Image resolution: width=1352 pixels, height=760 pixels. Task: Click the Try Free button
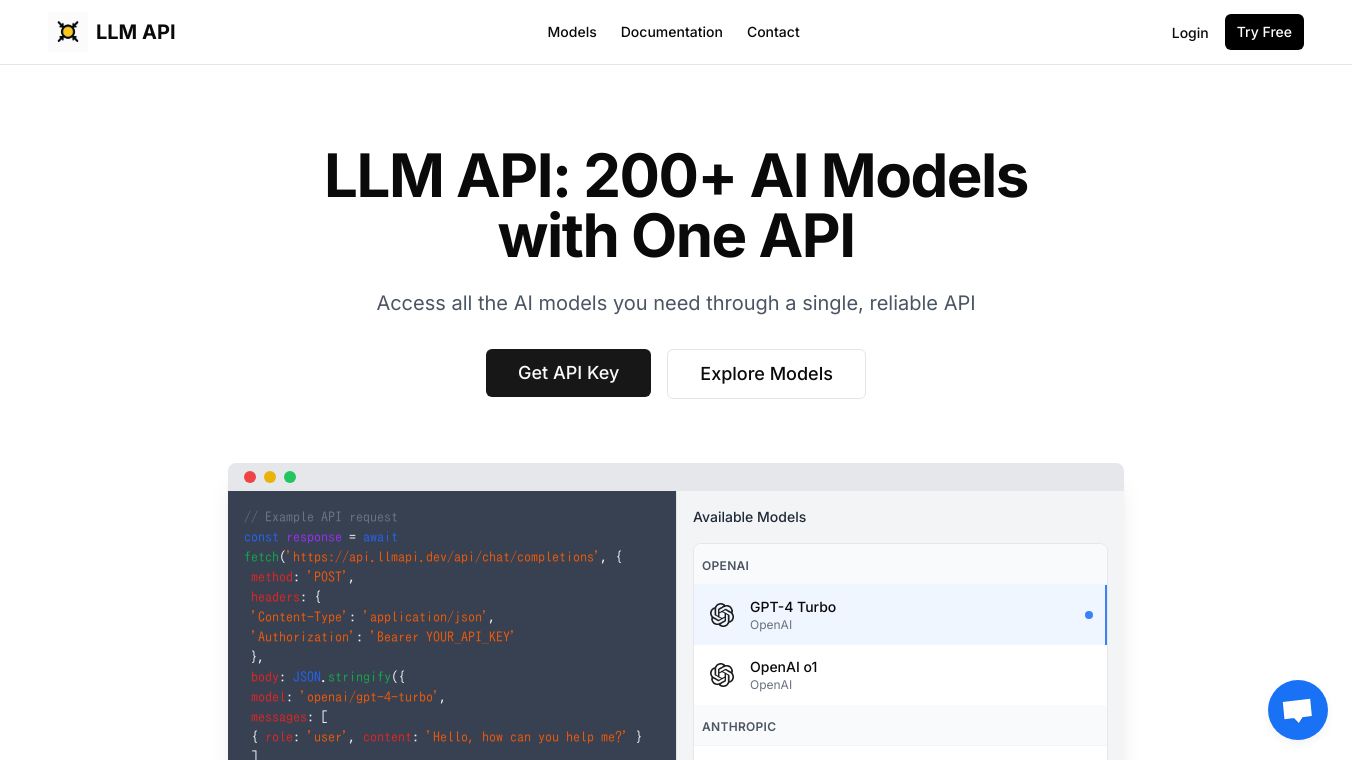click(x=1264, y=32)
